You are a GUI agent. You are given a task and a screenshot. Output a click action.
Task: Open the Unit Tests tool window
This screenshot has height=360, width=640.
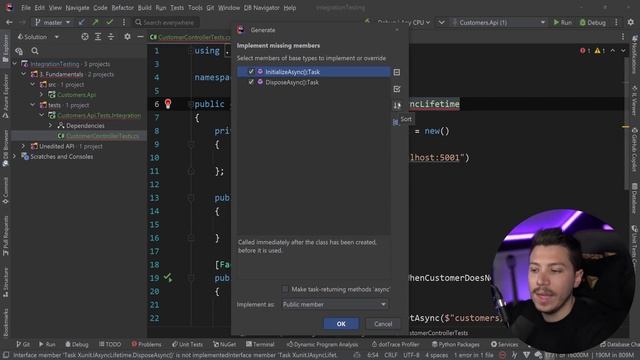coord(187,344)
